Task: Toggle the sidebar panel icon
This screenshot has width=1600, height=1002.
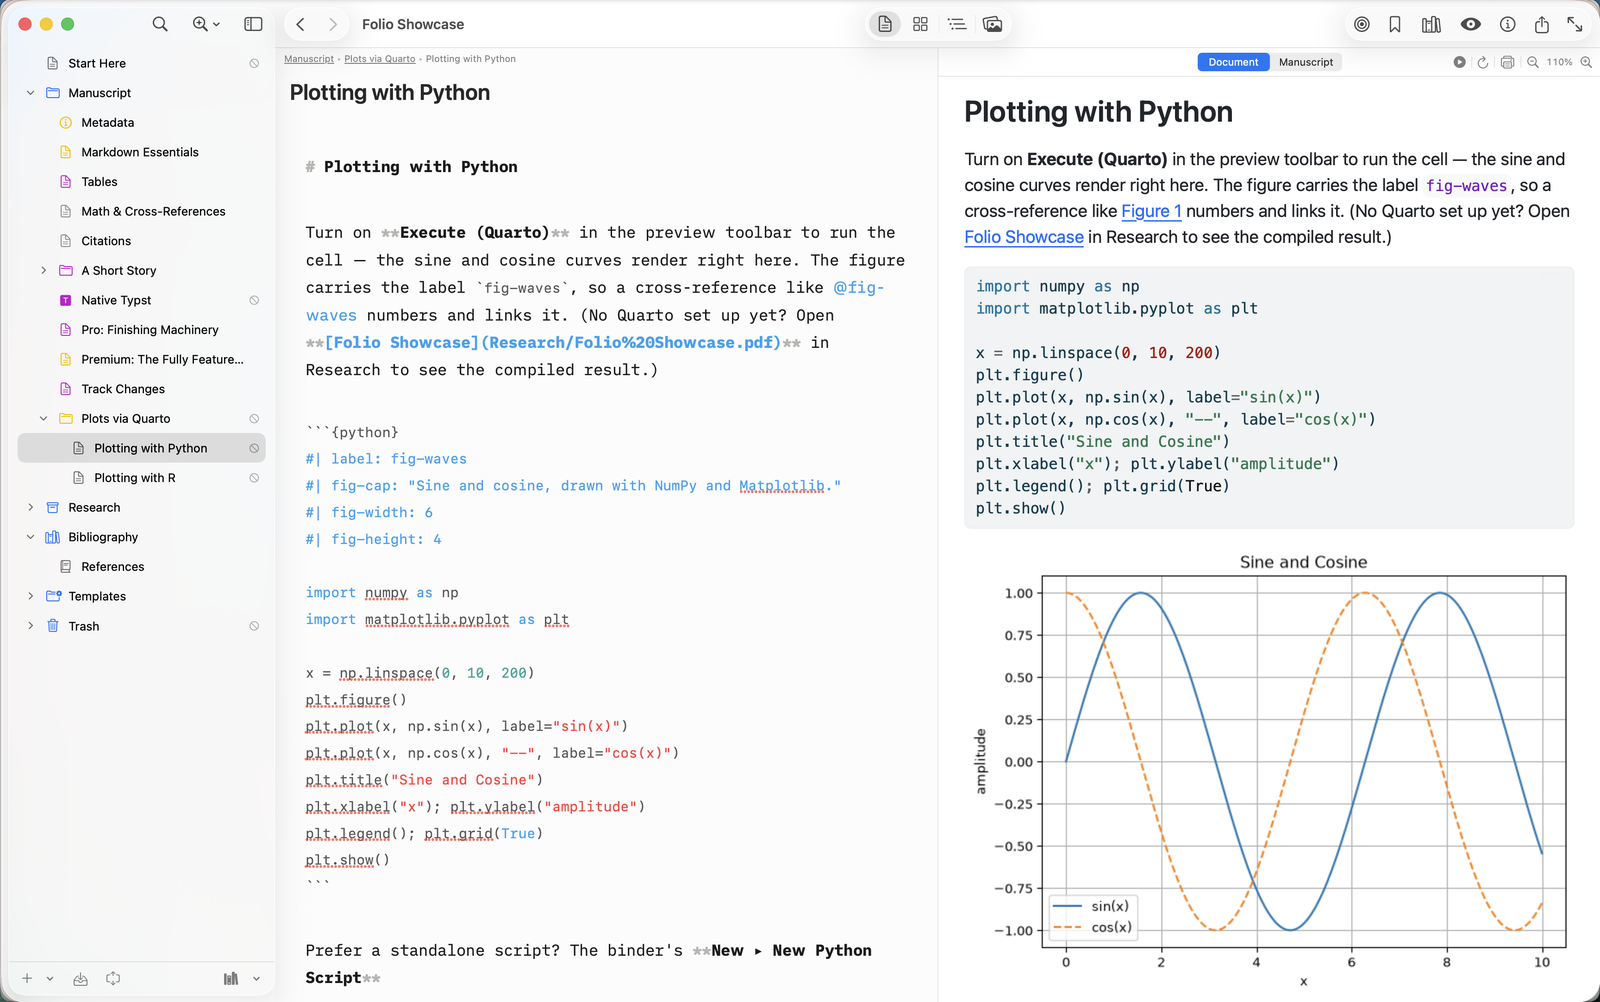Action: click(253, 24)
